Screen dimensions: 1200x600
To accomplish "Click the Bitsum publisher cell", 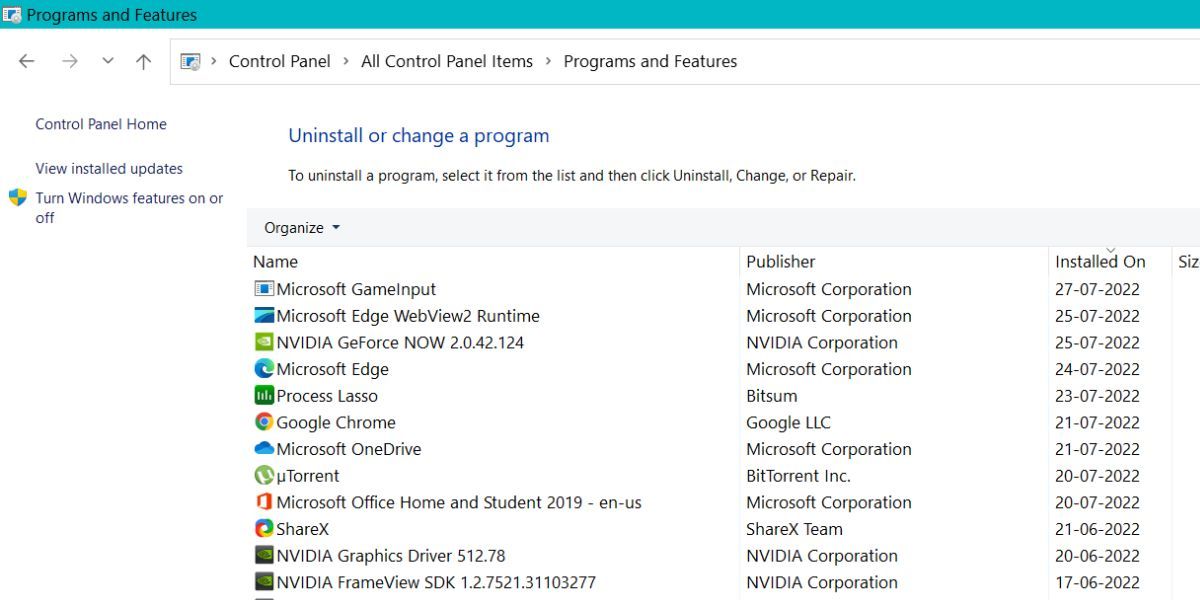I will 772,396.
